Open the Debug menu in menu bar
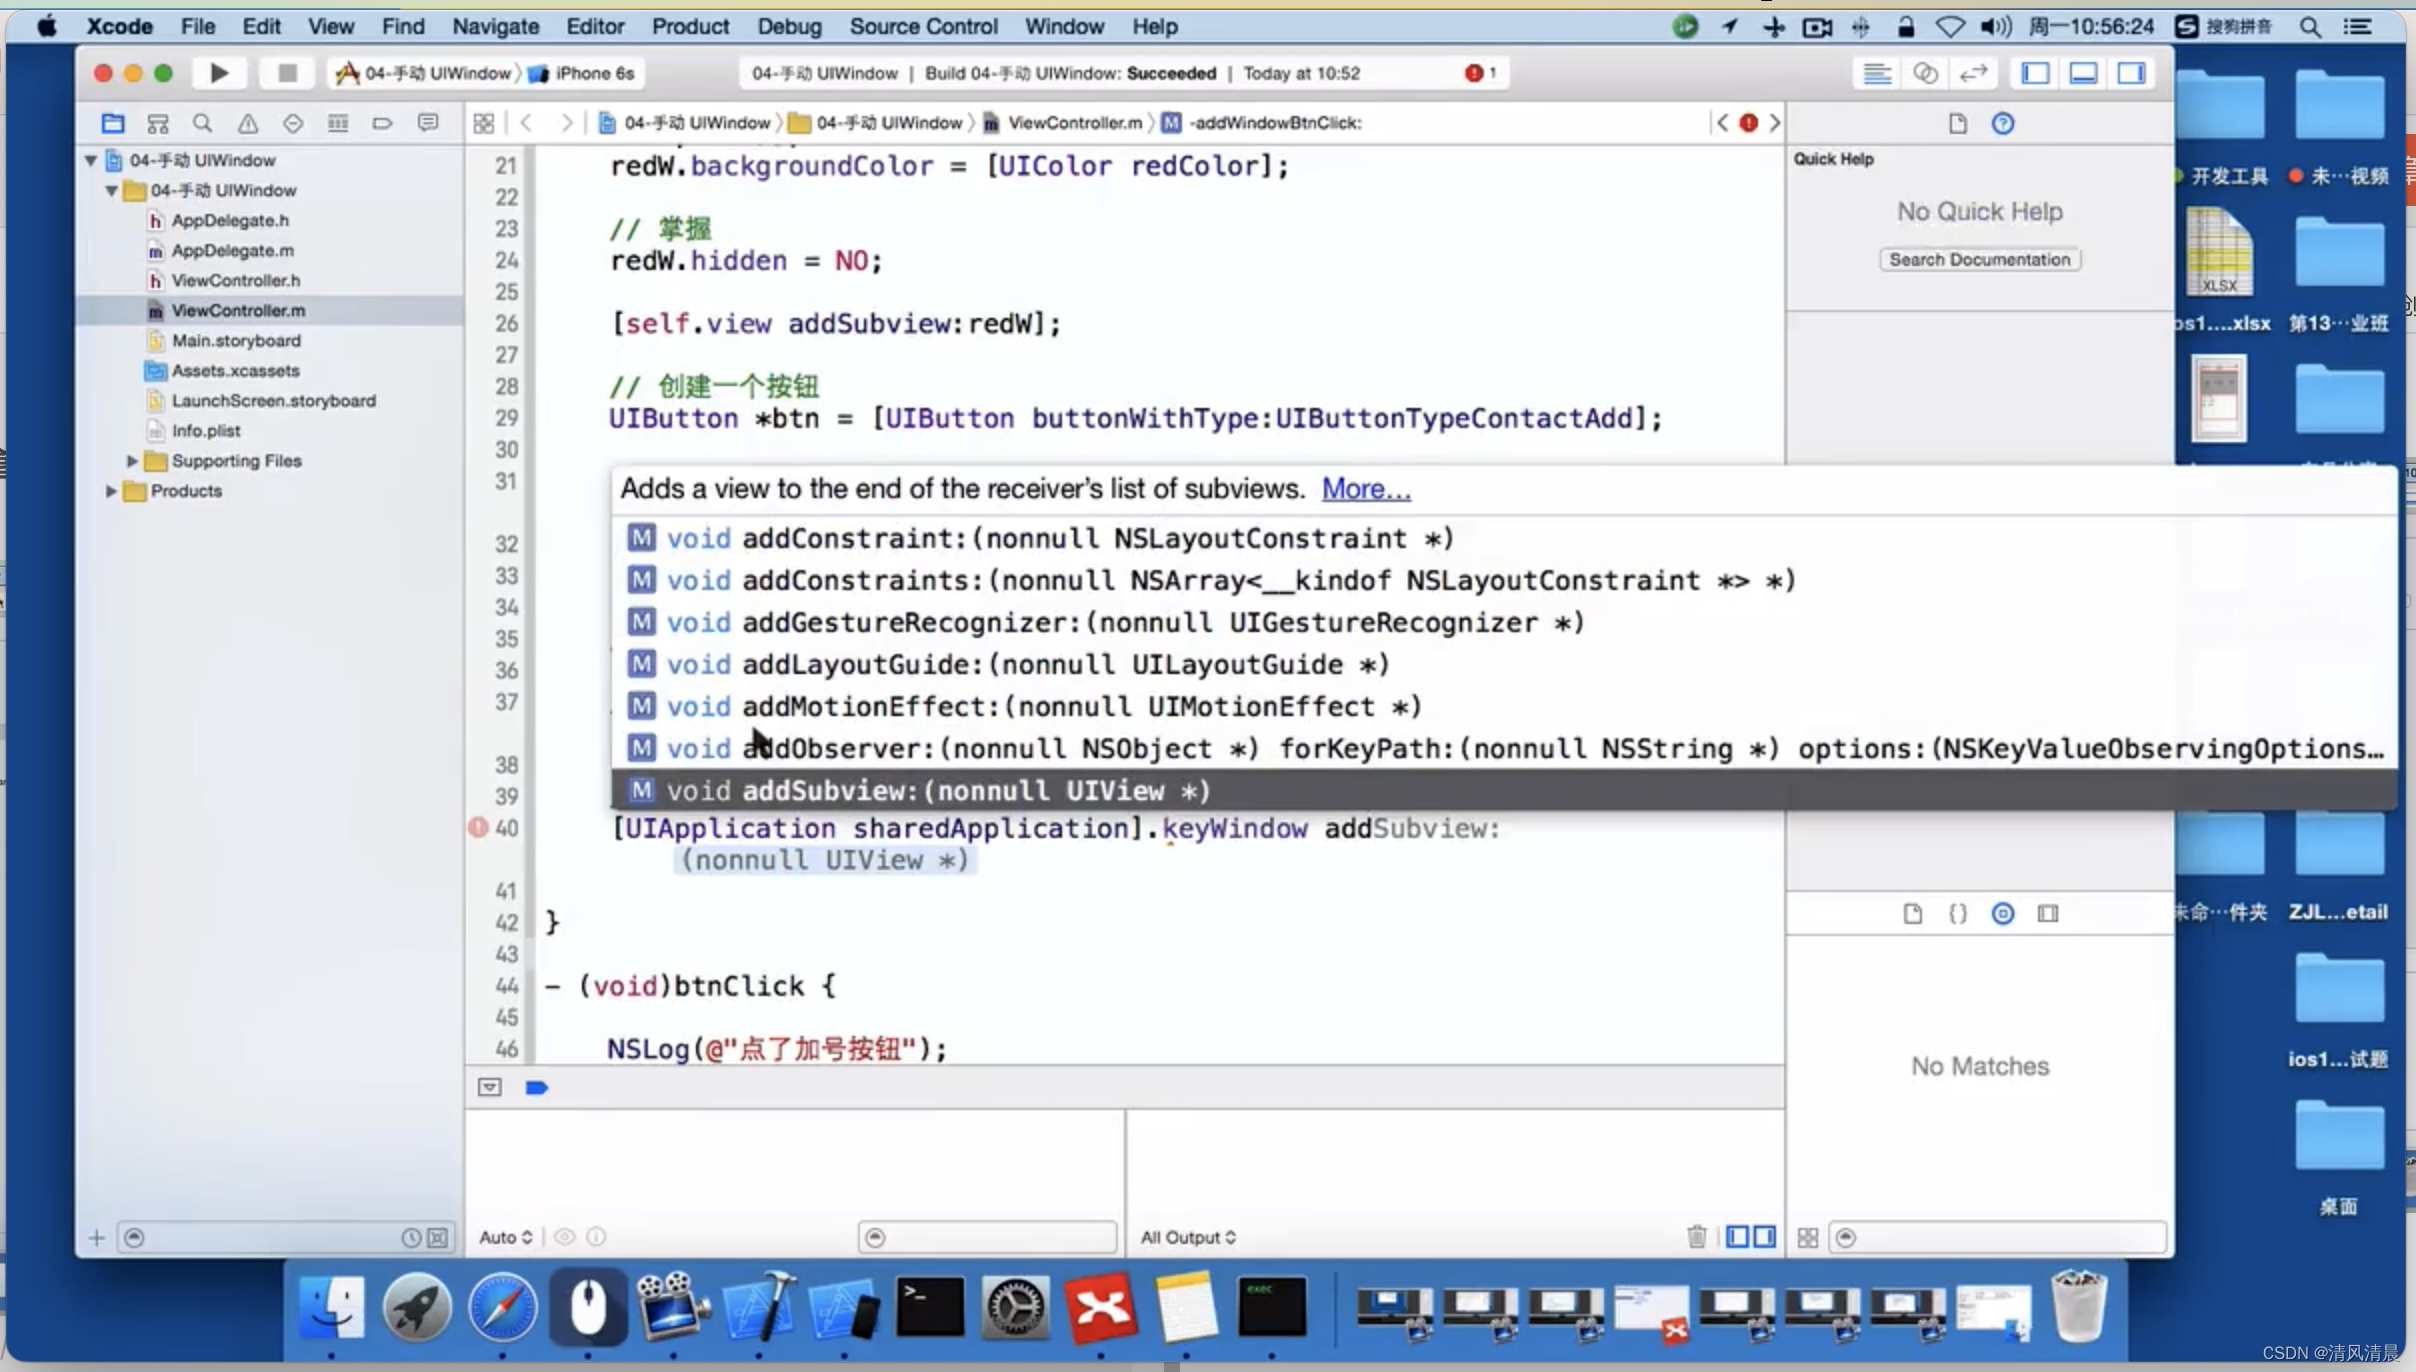This screenshot has height=1372, width=2416. 790,25
